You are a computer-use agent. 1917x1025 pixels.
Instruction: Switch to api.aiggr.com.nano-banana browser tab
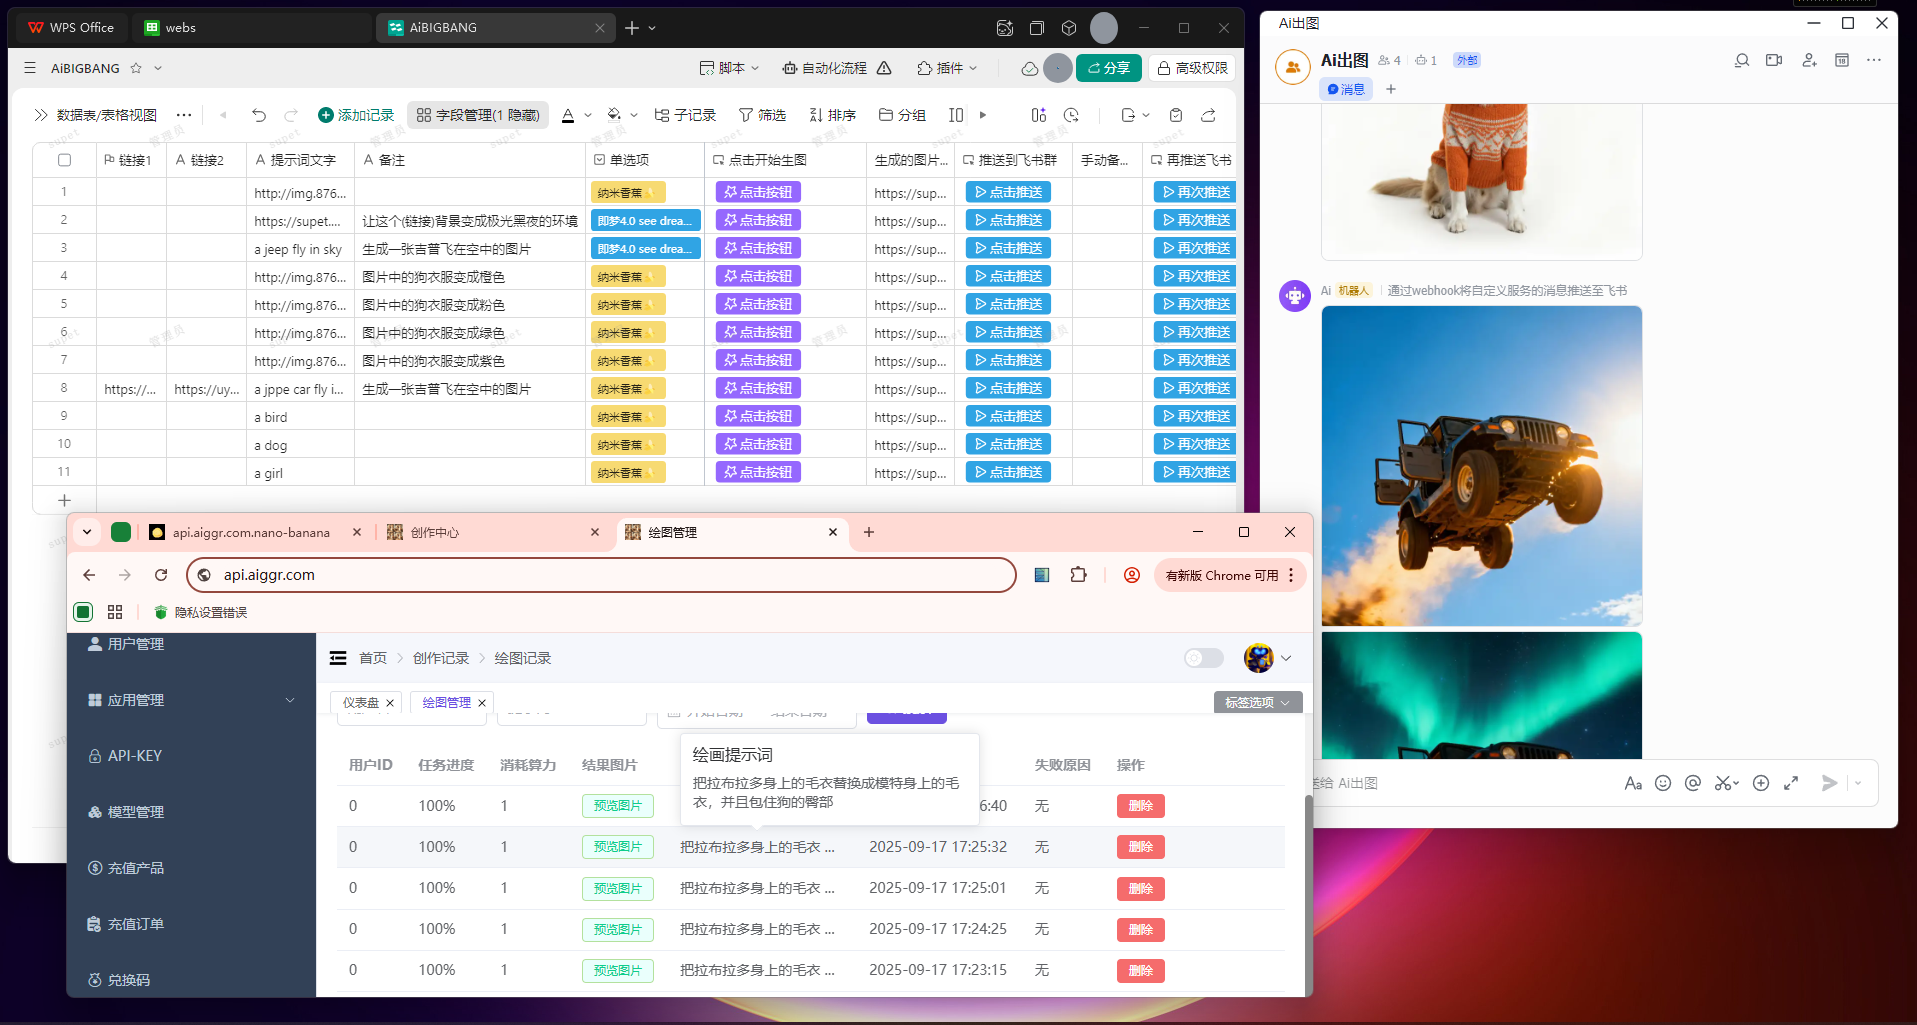point(251,533)
